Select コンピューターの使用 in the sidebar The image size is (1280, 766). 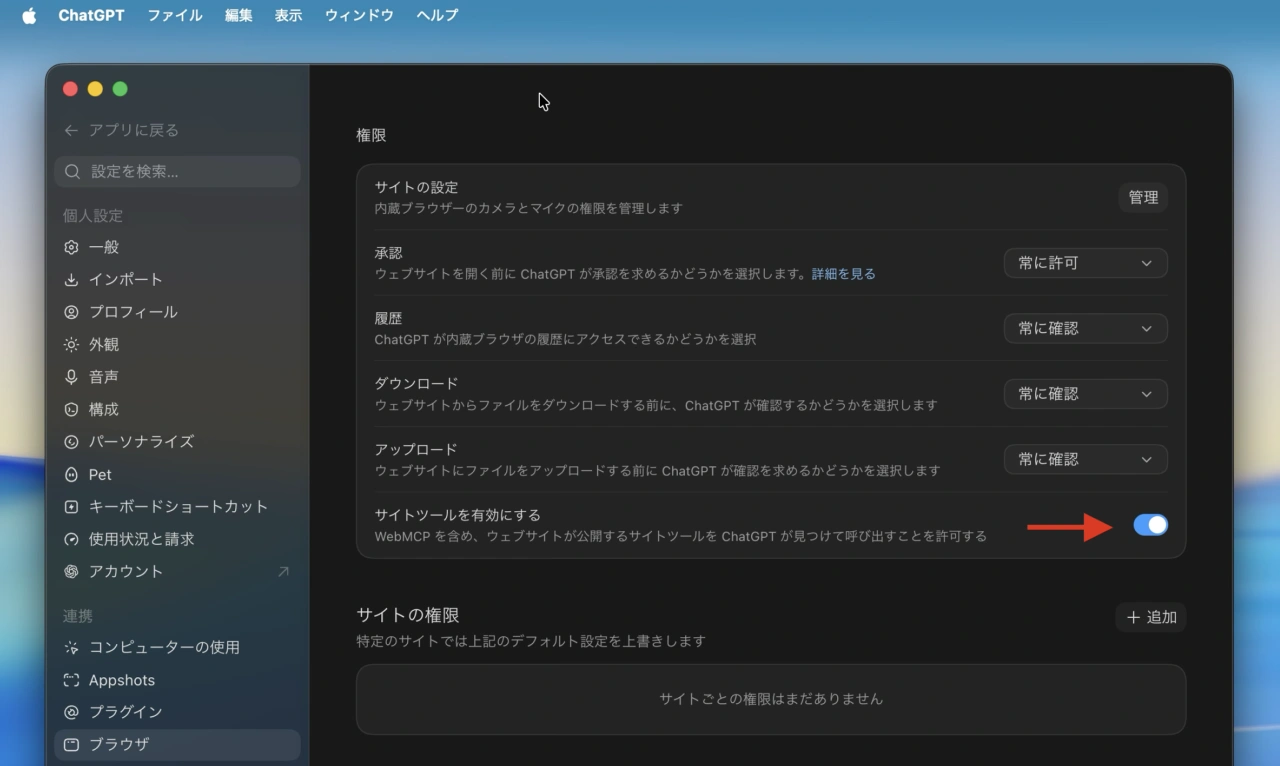[177, 647]
